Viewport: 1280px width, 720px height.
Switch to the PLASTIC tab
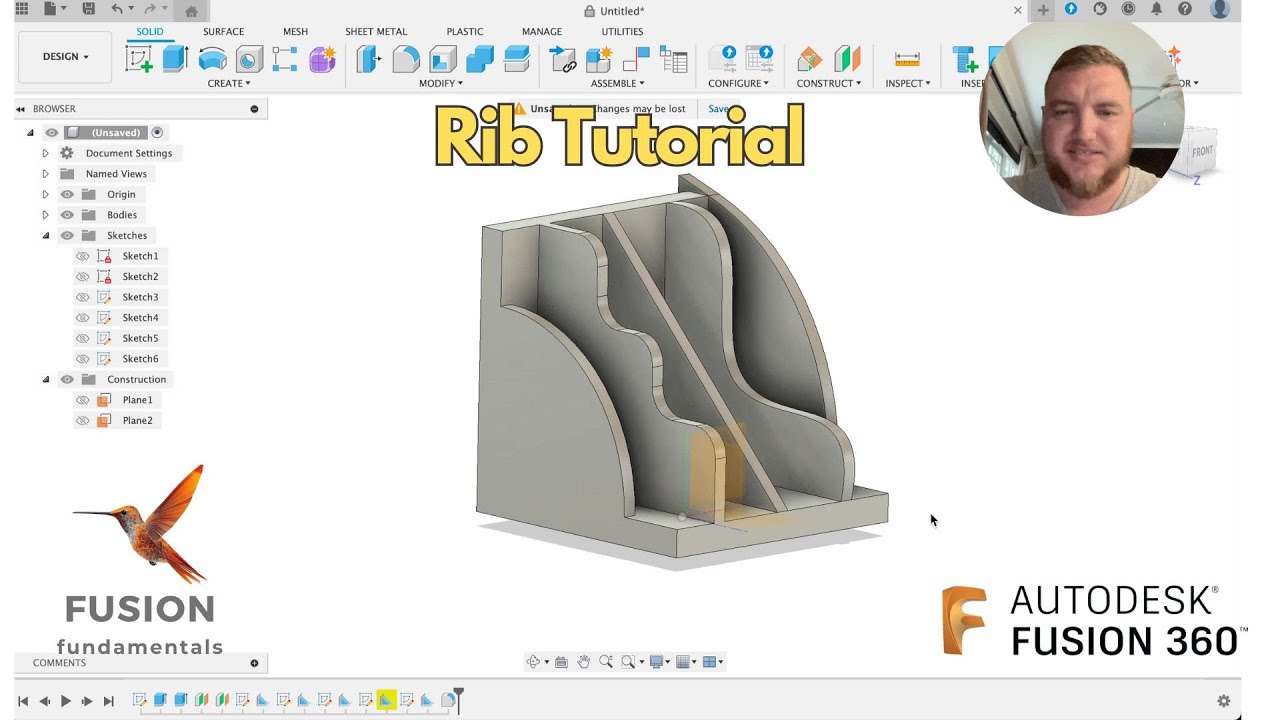[x=465, y=32]
